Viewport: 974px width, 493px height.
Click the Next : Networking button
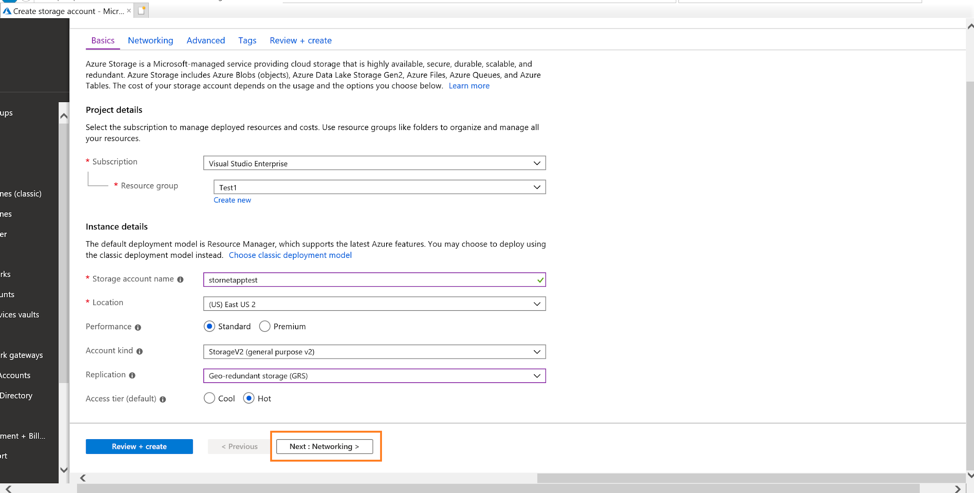coord(324,447)
